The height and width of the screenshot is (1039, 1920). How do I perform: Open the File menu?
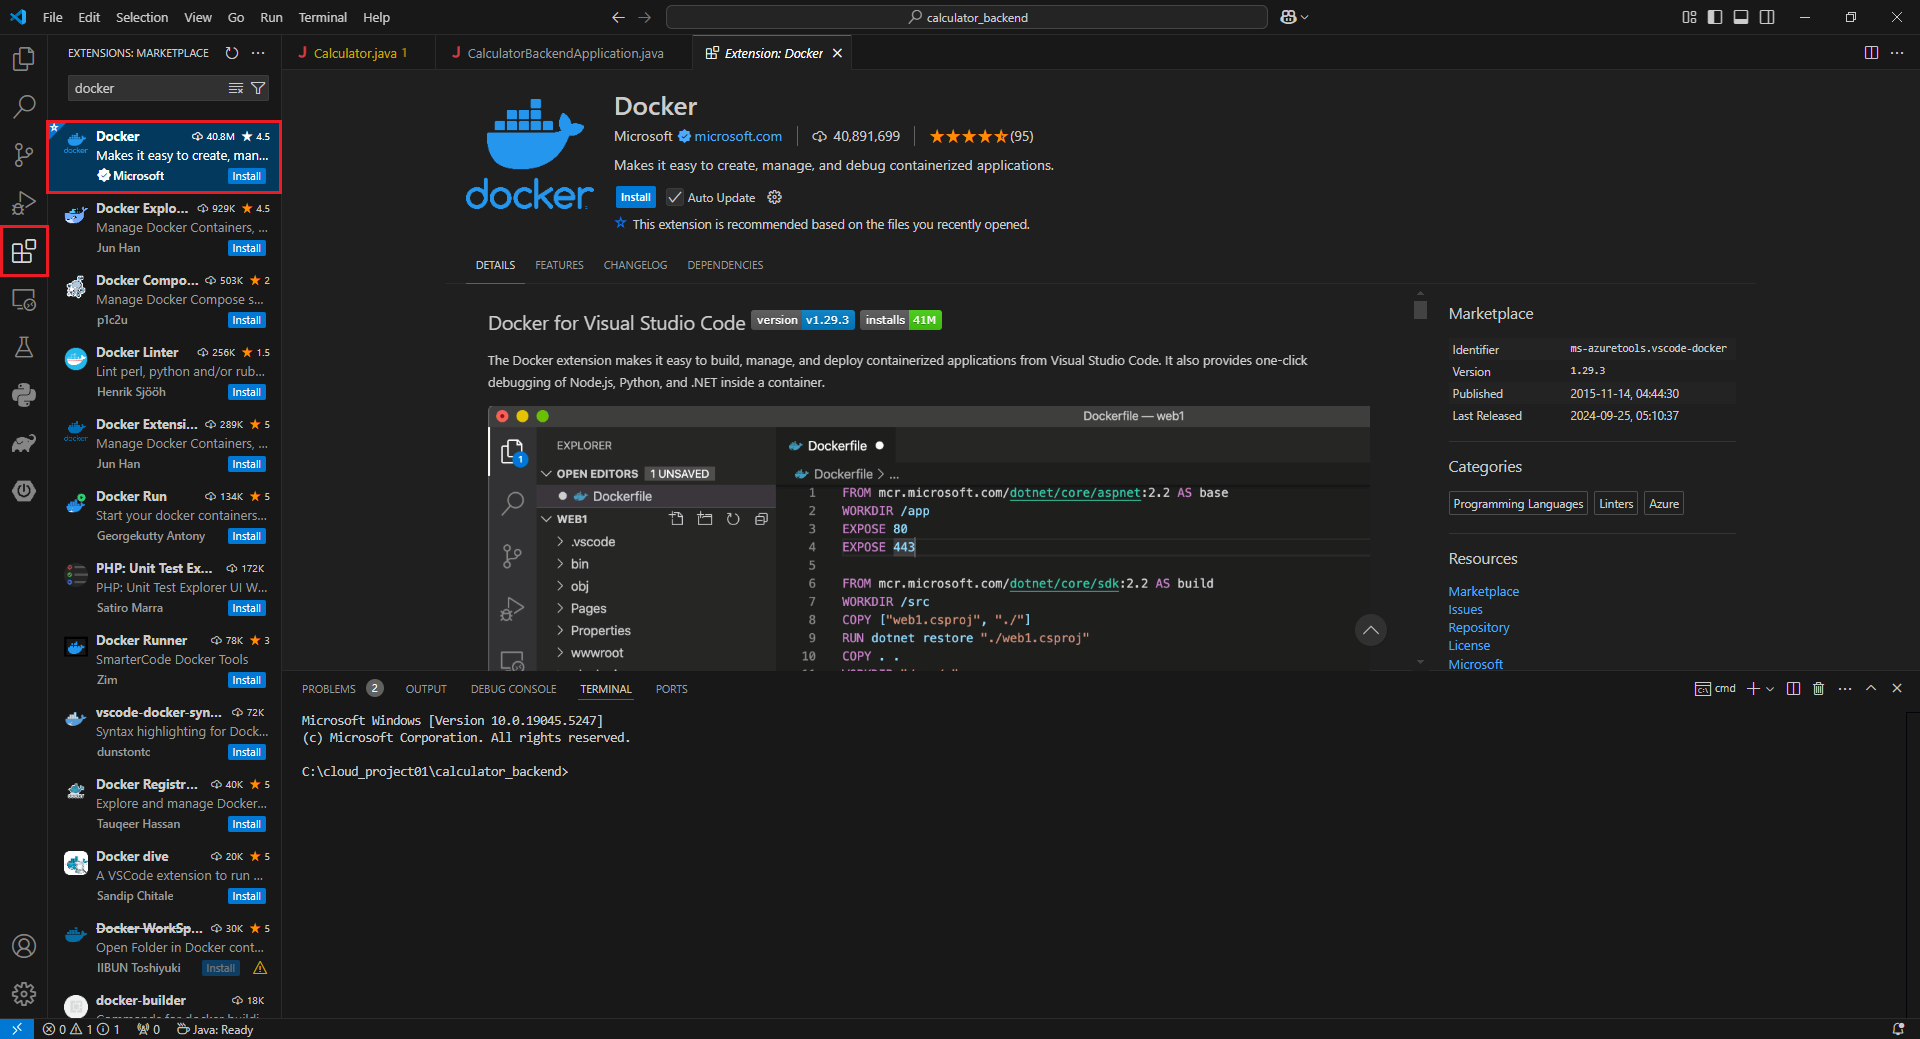pyautogui.click(x=53, y=17)
